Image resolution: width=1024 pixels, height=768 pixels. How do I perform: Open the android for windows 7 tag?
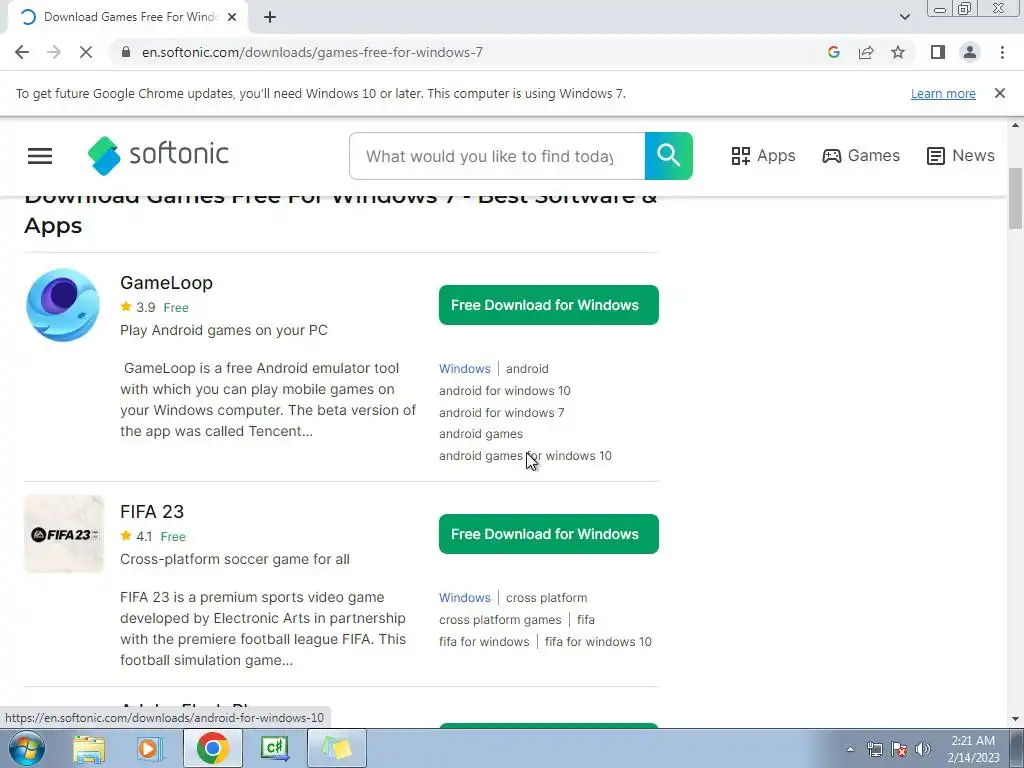(x=502, y=413)
